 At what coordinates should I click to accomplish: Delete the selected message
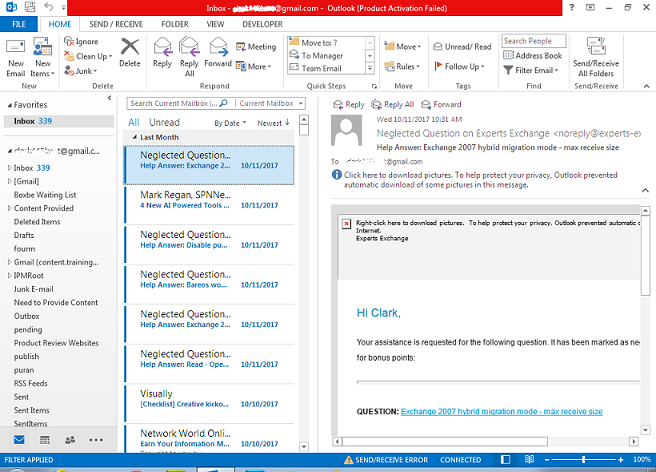pos(130,53)
